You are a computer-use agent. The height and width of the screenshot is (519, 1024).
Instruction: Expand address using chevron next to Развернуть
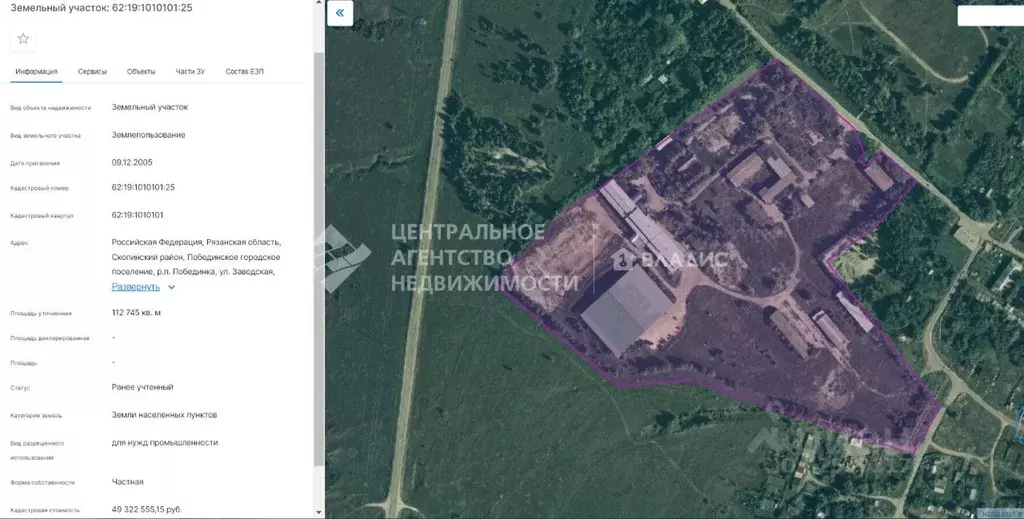[x=172, y=287]
